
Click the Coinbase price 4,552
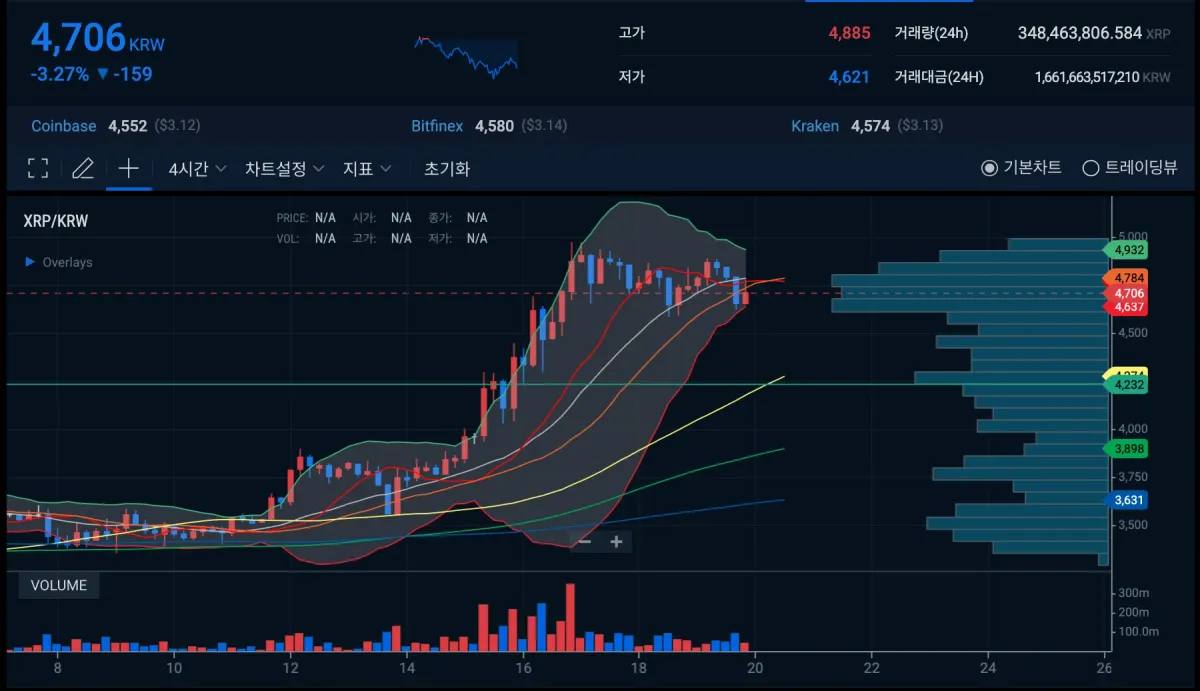128,126
